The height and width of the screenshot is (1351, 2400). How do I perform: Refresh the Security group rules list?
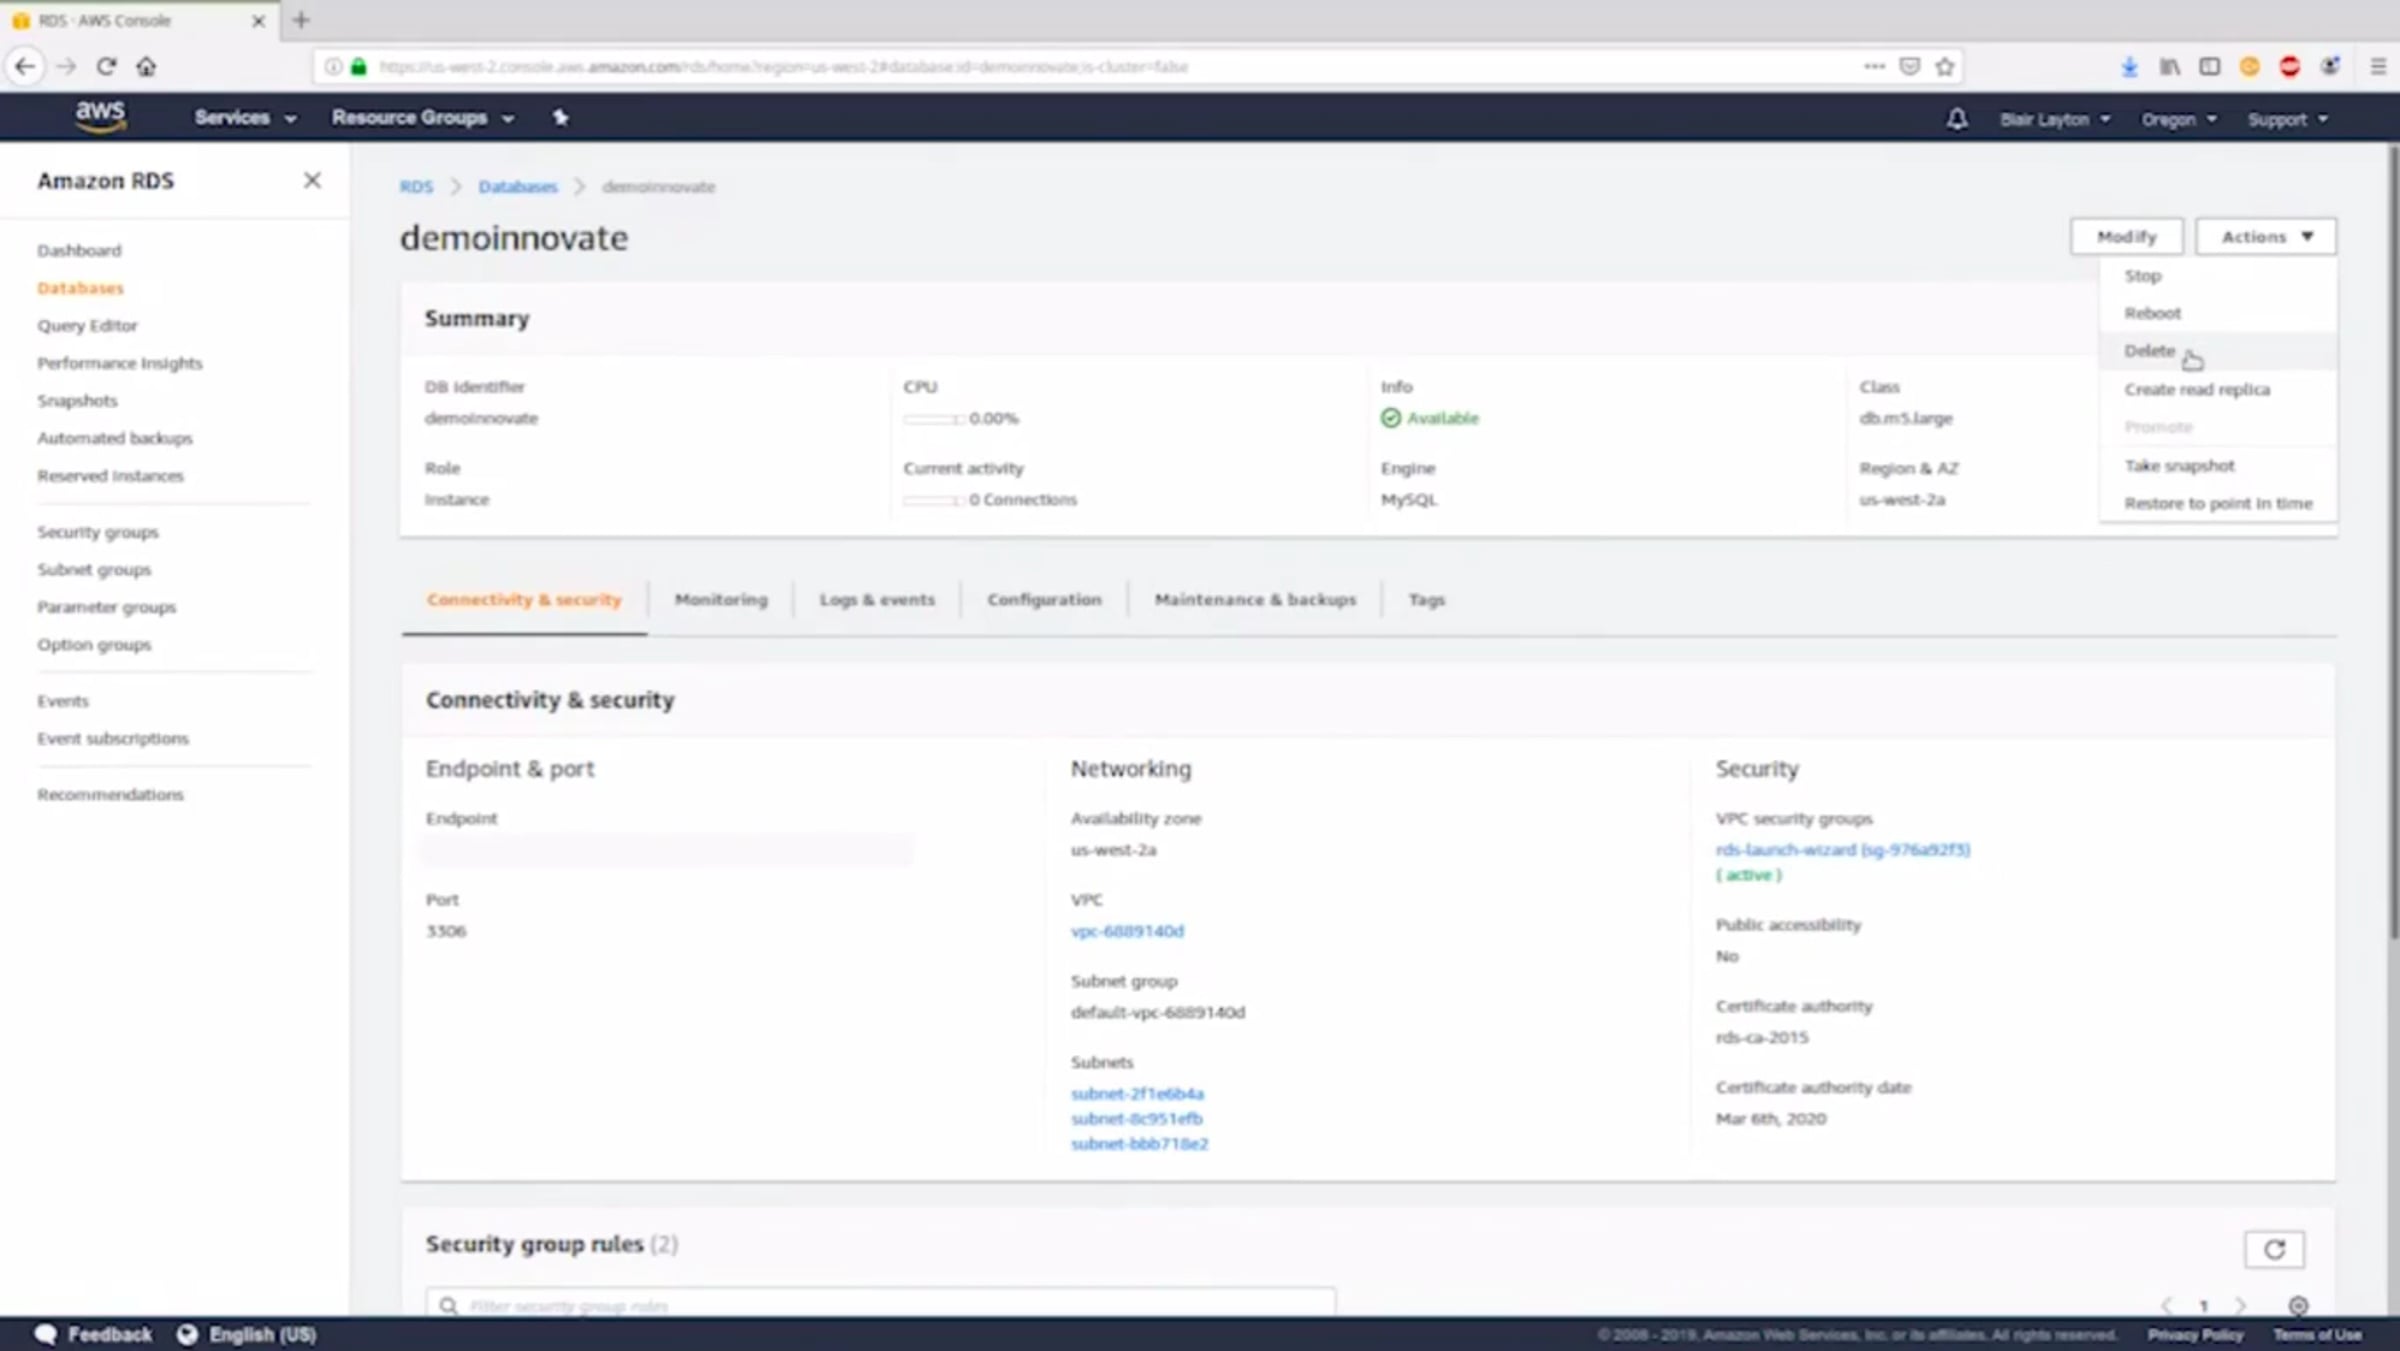2275,1249
